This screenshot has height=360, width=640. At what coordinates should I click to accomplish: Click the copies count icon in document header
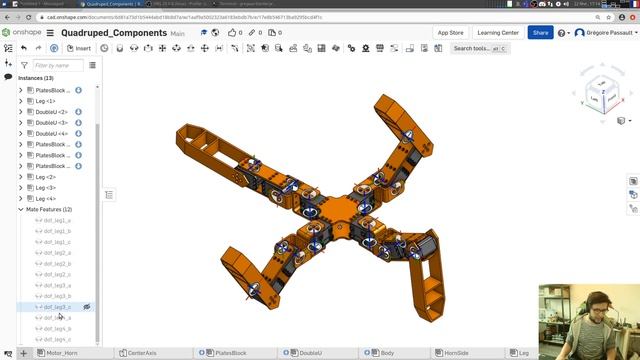[x=272, y=33]
